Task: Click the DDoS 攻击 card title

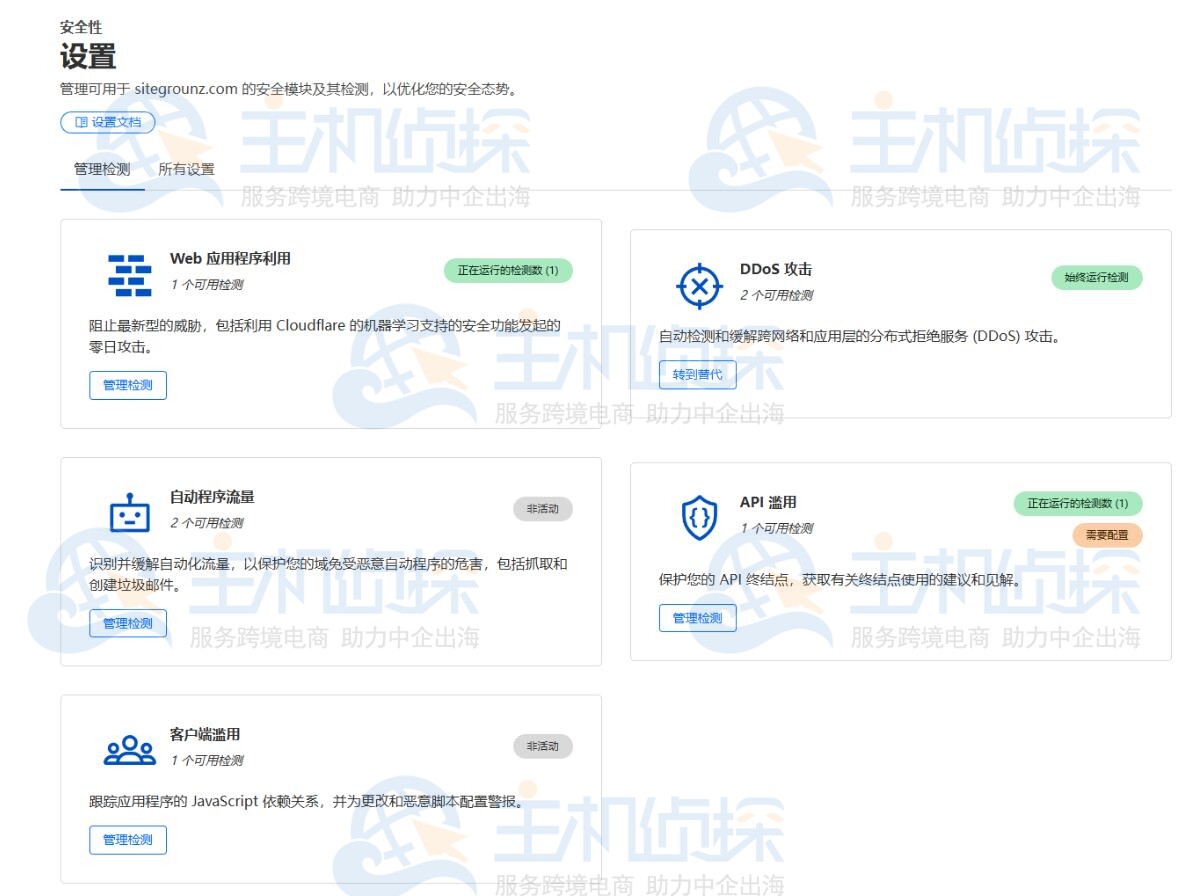Action: [776, 269]
